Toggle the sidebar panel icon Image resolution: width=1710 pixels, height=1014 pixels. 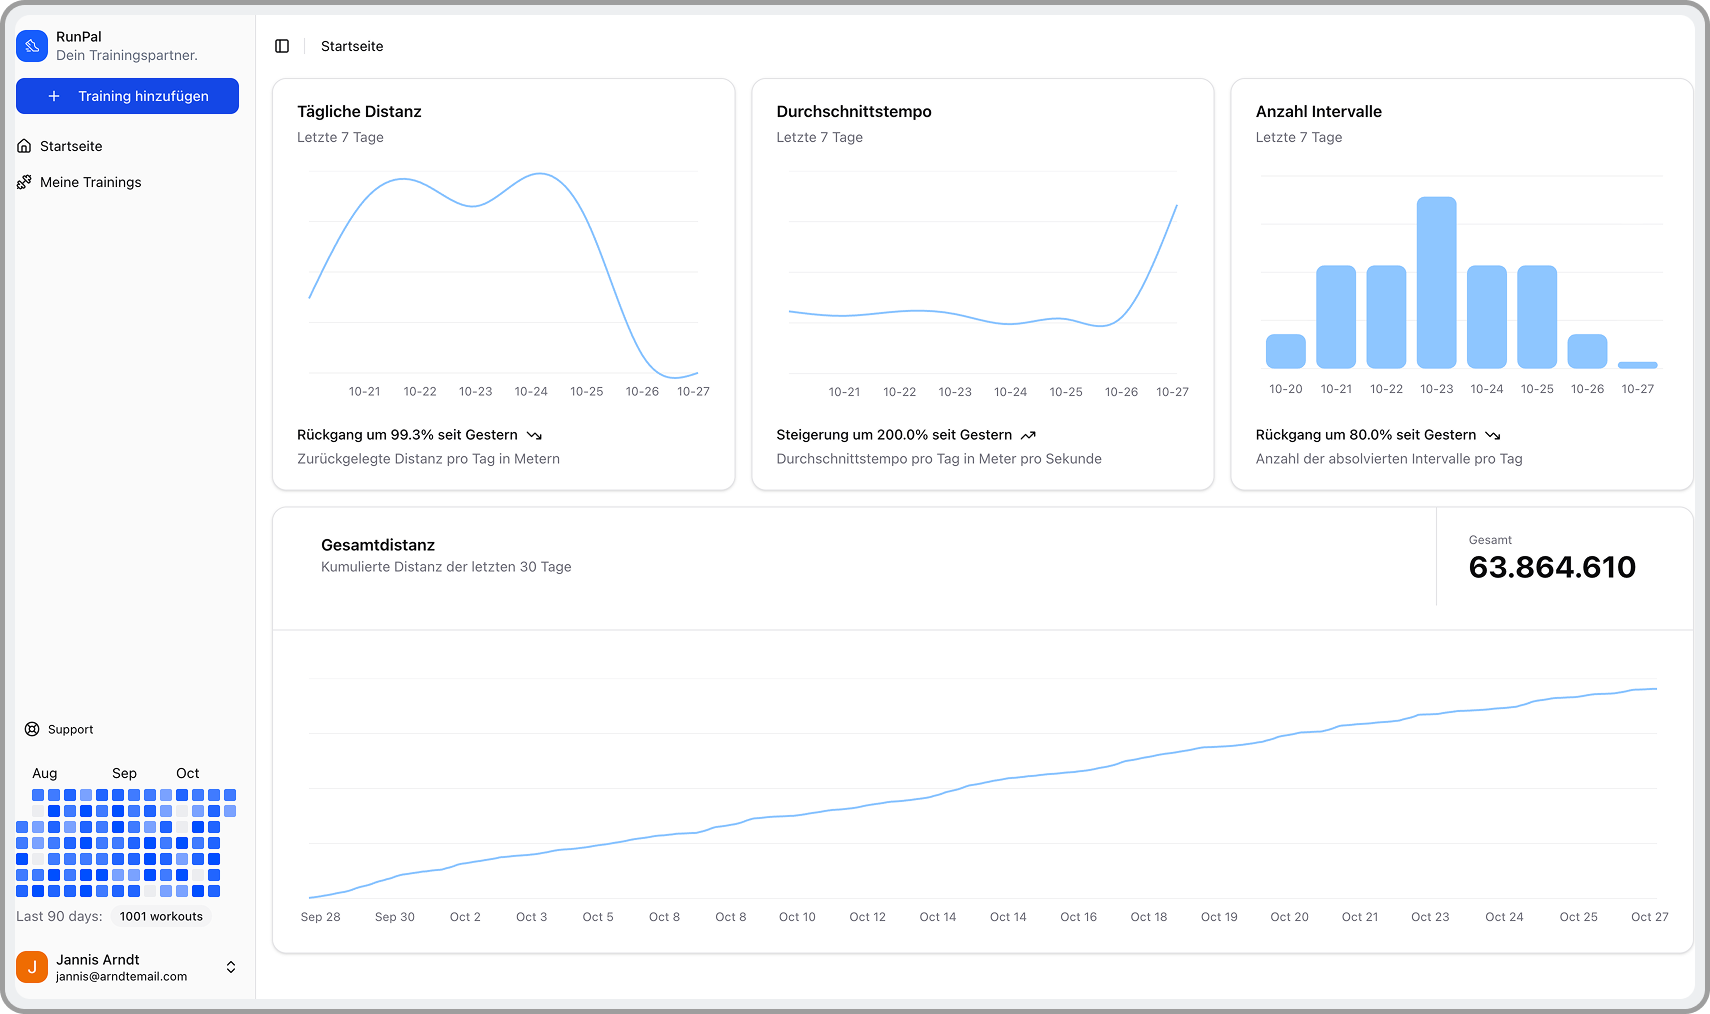(282, 46)
